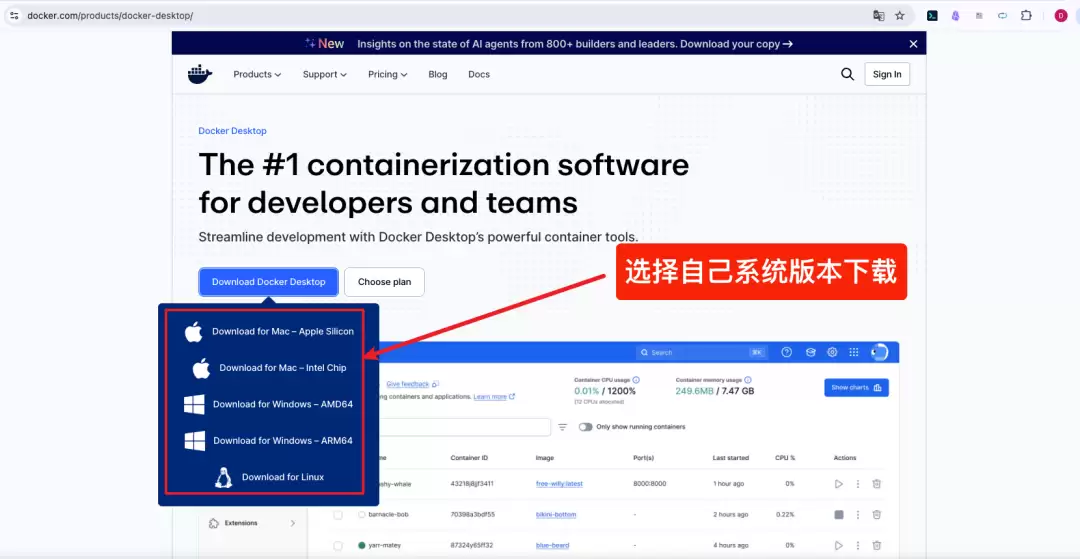Screen dimensions: 1080x559
Task: Start the free-willy:latest container with play icon
Action: pyautogui.click(x=839, y=484)
